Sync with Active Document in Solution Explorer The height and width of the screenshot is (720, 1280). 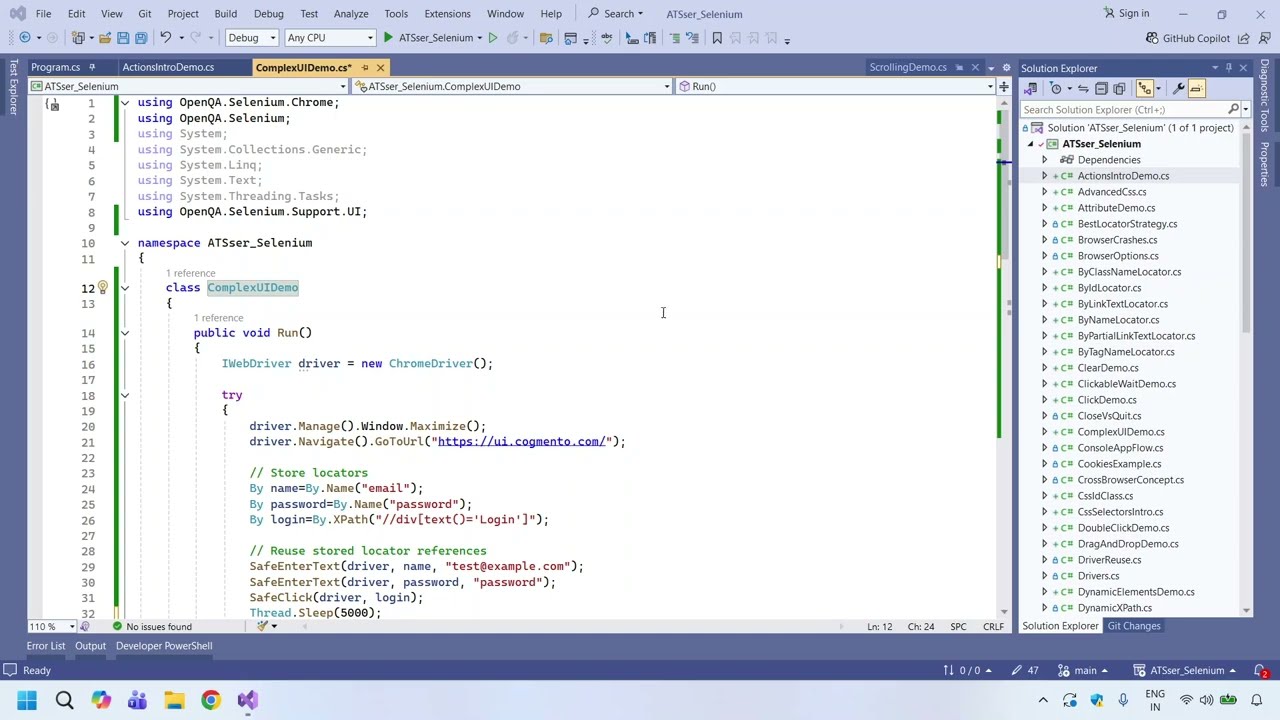(x=1083, y=88)
